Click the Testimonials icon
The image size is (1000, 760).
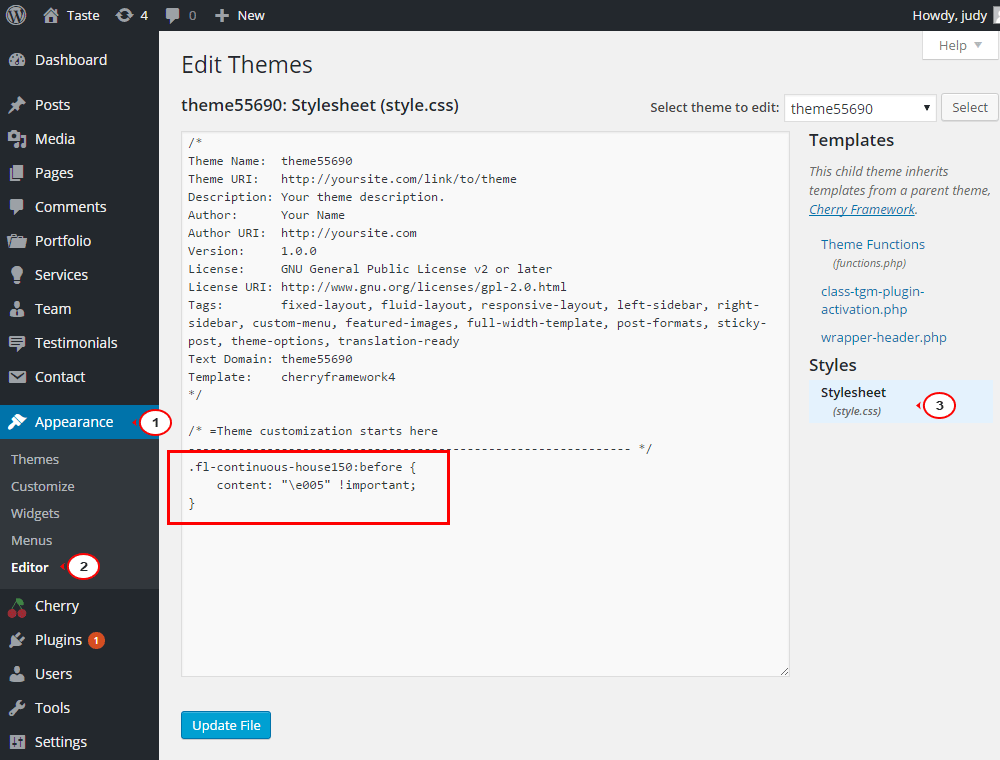tap(17, 343)
